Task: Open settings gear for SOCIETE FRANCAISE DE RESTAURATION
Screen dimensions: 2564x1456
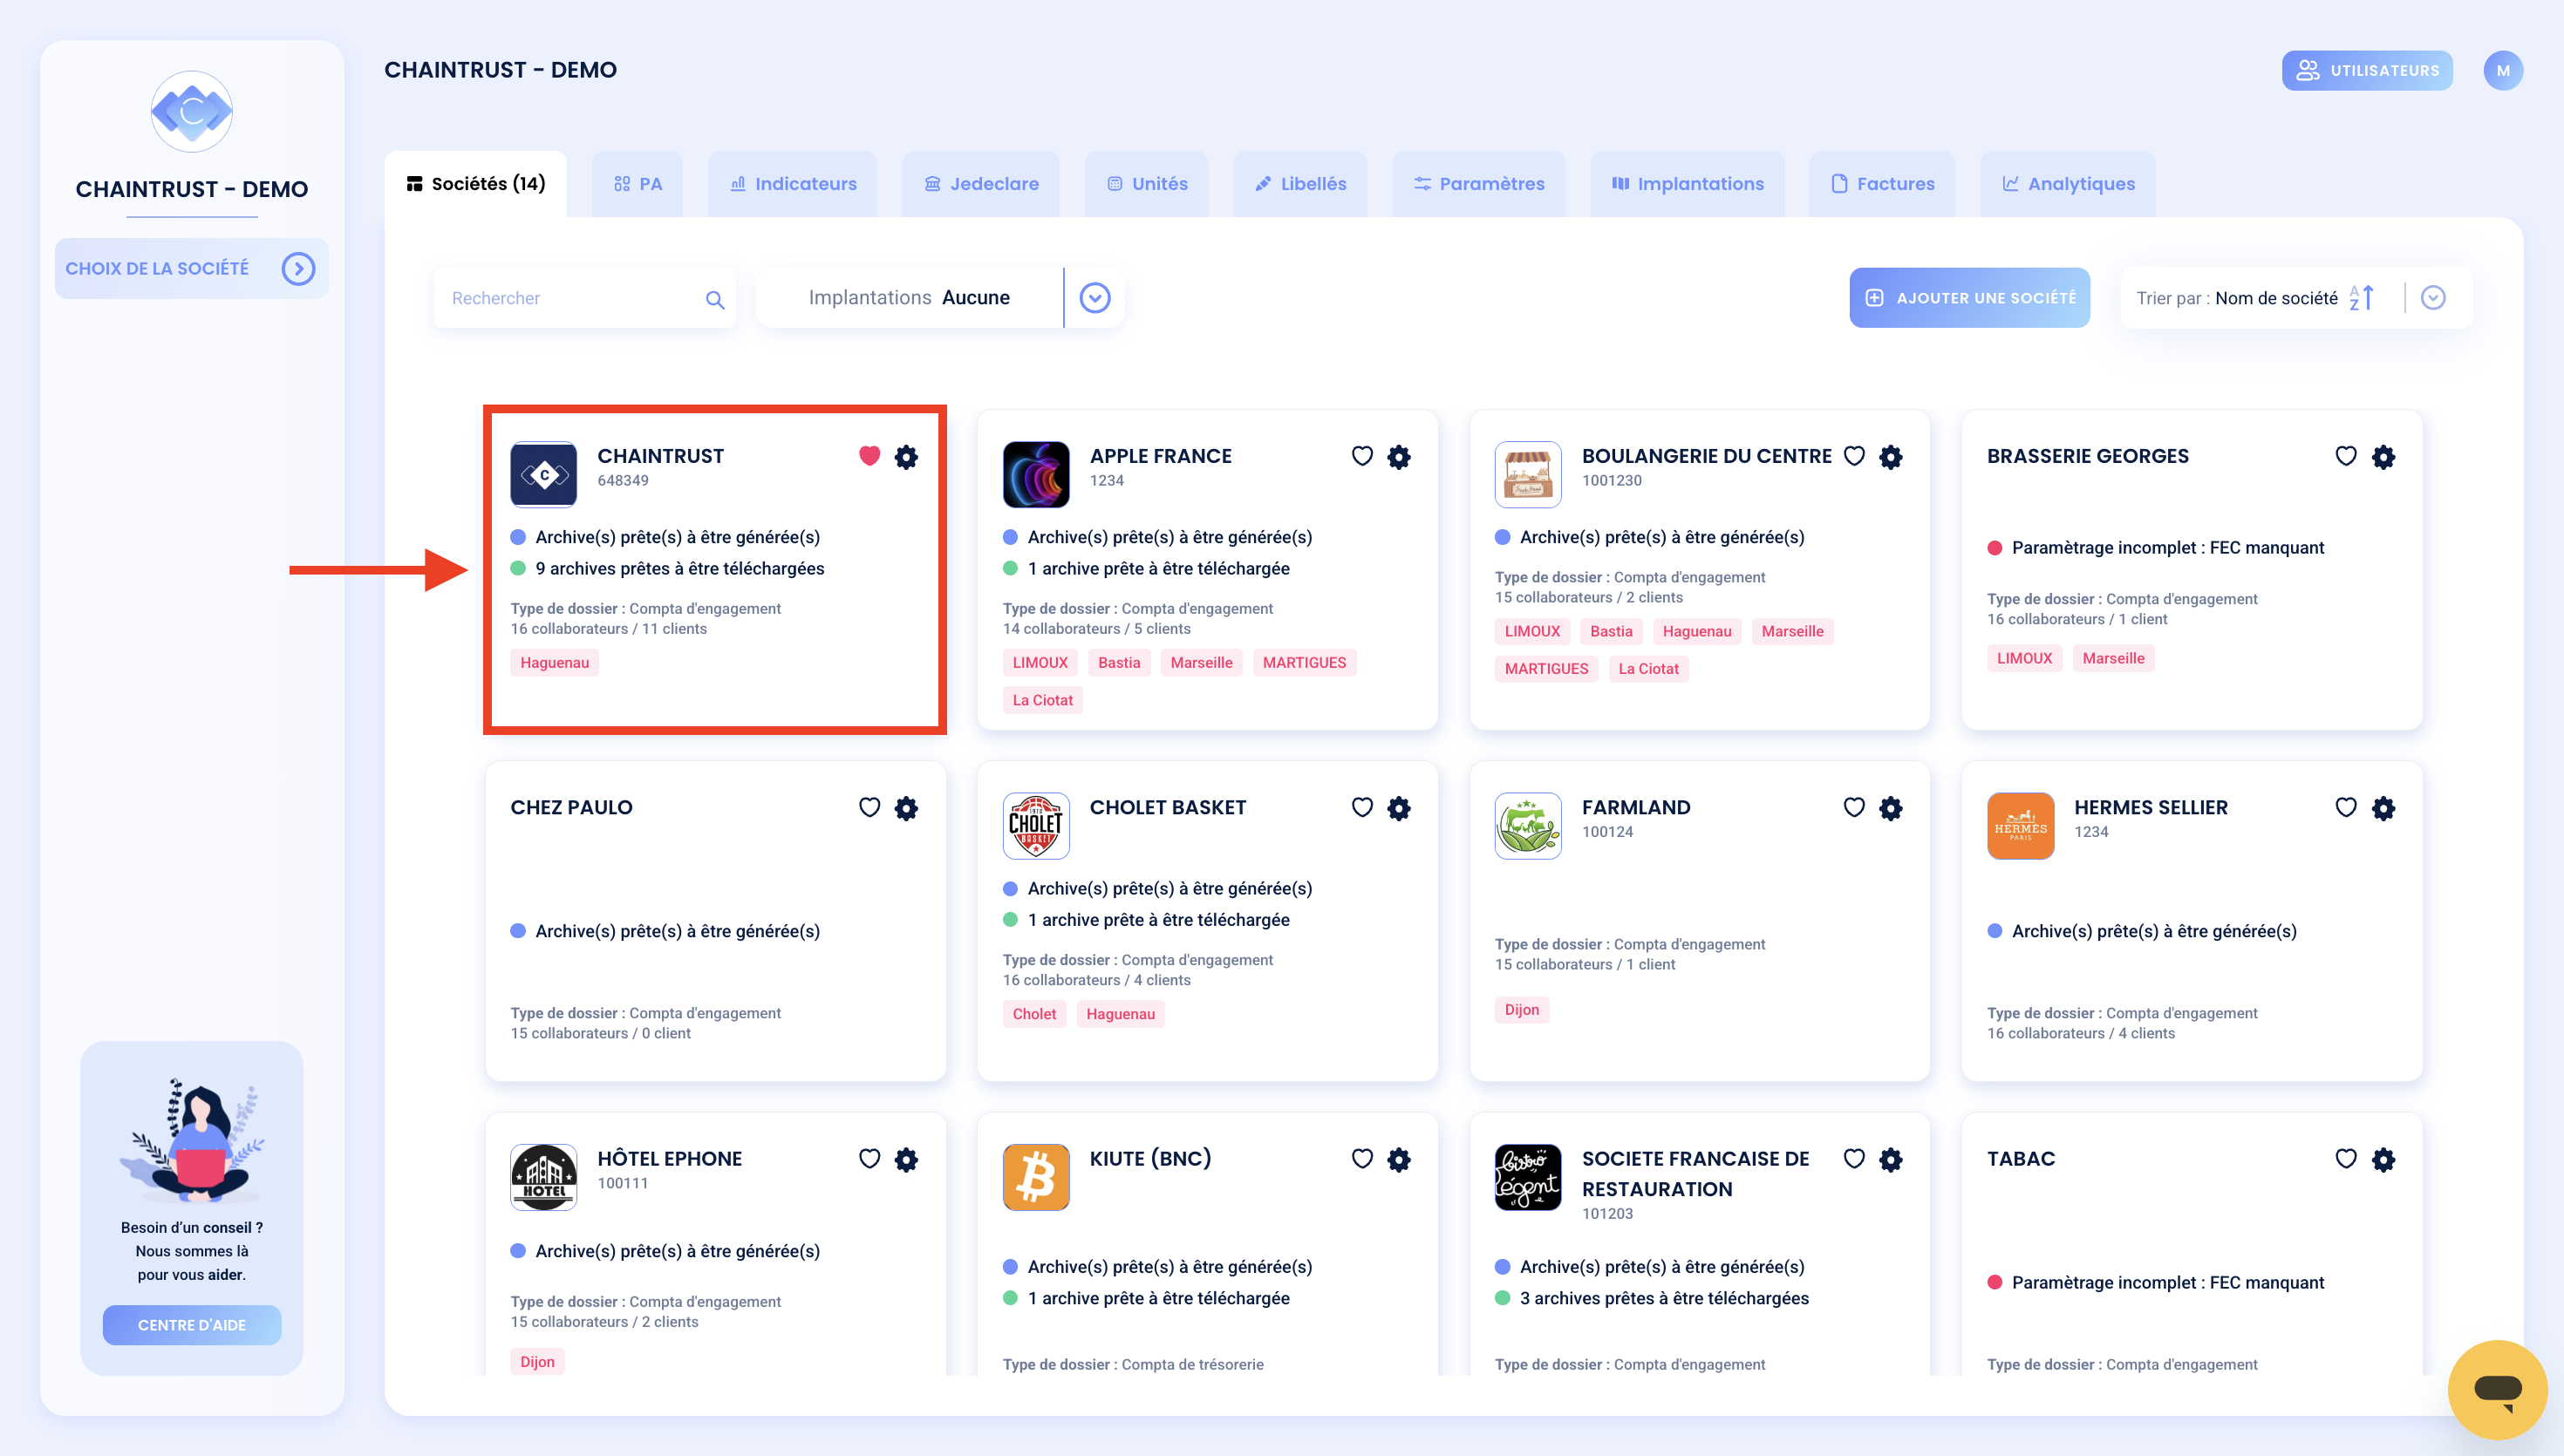Action: pyautogui.click(x=1891, y=1159)
